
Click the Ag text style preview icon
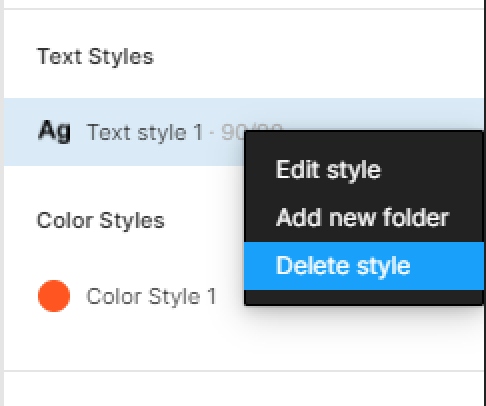(54, 132)
